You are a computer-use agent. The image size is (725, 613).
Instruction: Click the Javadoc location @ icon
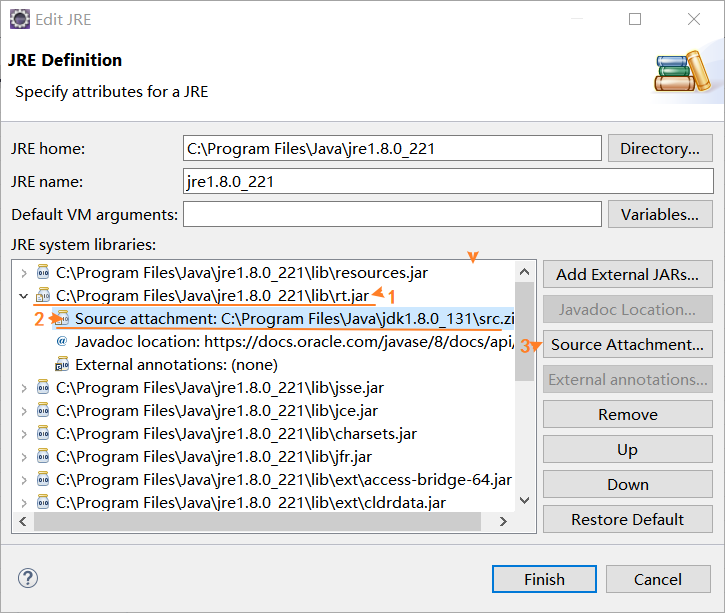coord(61,341)
